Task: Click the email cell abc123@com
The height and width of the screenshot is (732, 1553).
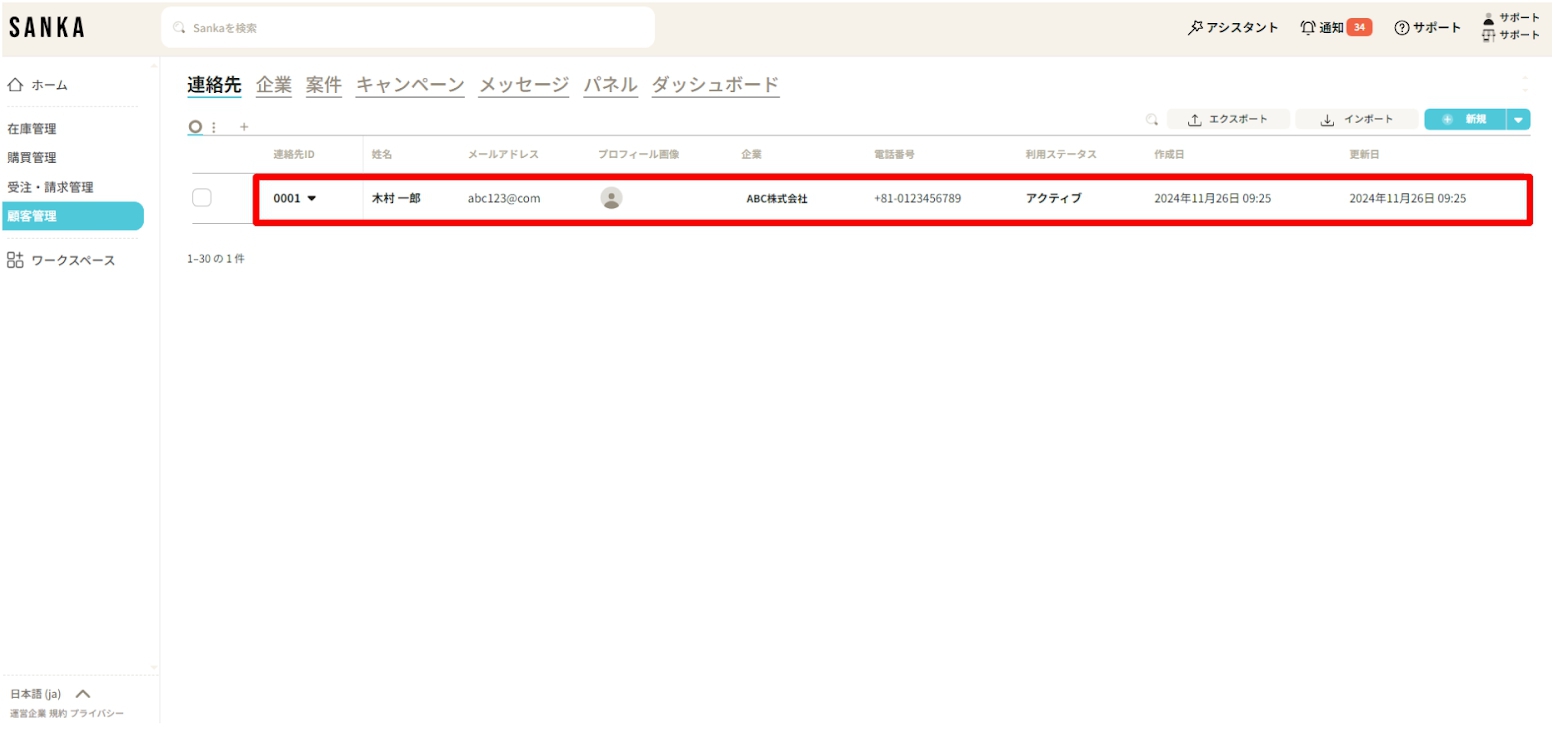Action: coord(504,199)
